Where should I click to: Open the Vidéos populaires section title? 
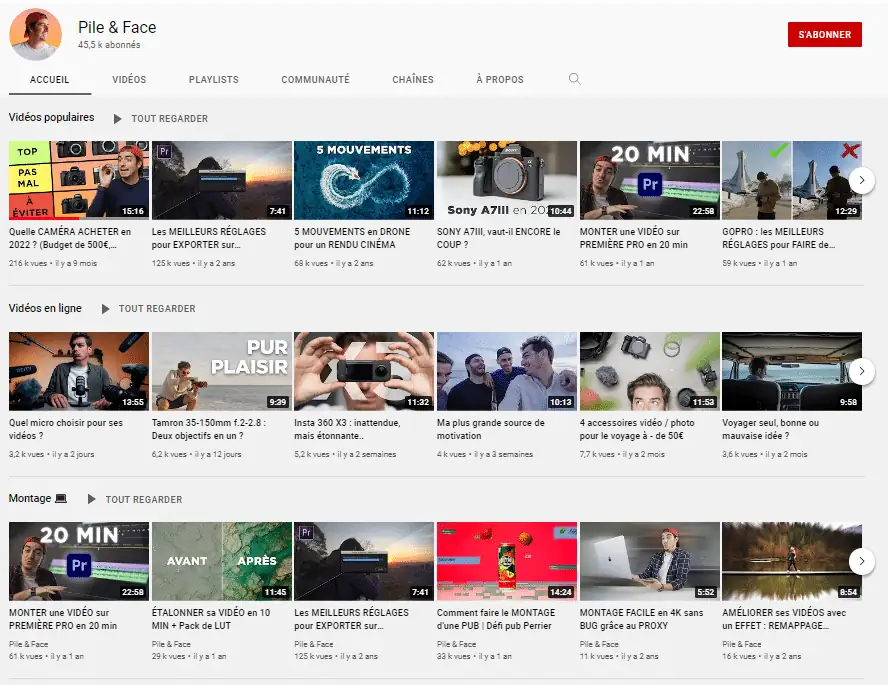click(52, 117)
